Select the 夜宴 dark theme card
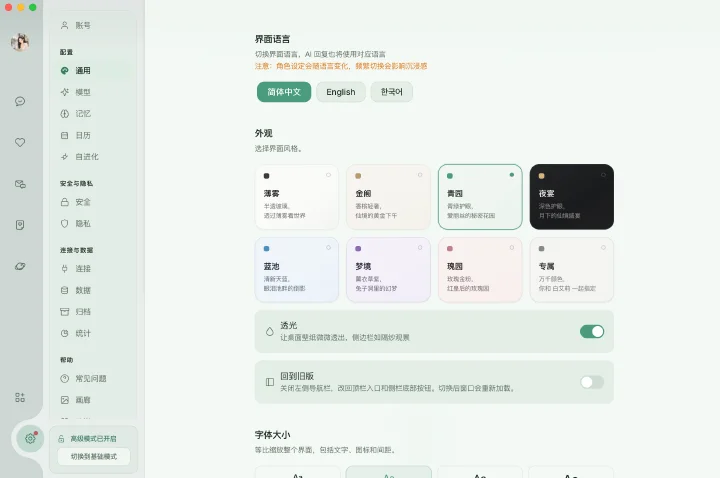Viewport: 720px width, 478px height. tap(572, 197)
